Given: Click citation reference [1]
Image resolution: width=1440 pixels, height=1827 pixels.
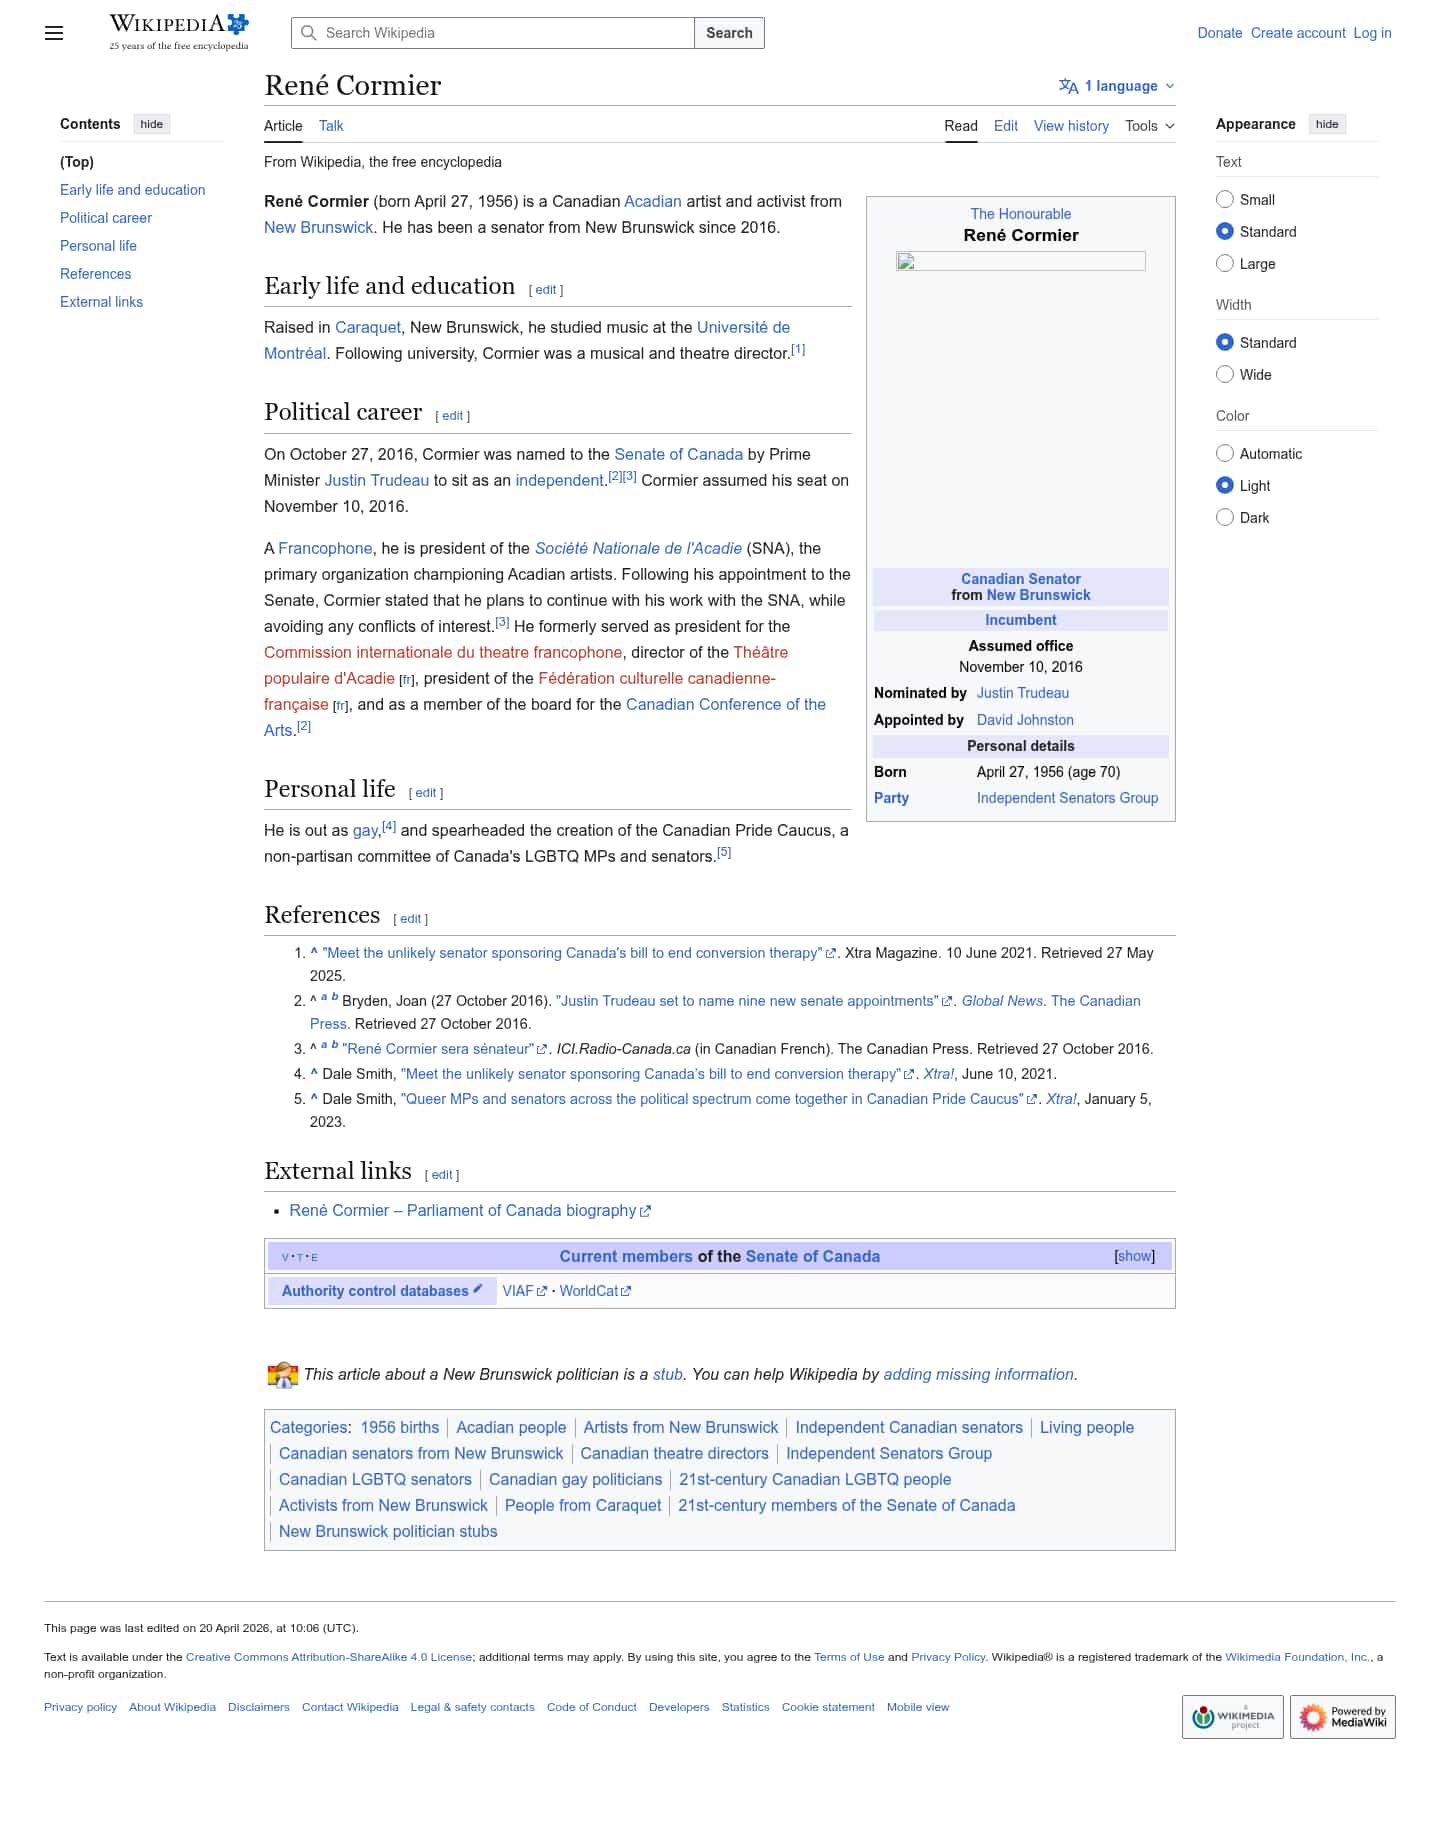Looking at the screenshot, I should point(798,350).
